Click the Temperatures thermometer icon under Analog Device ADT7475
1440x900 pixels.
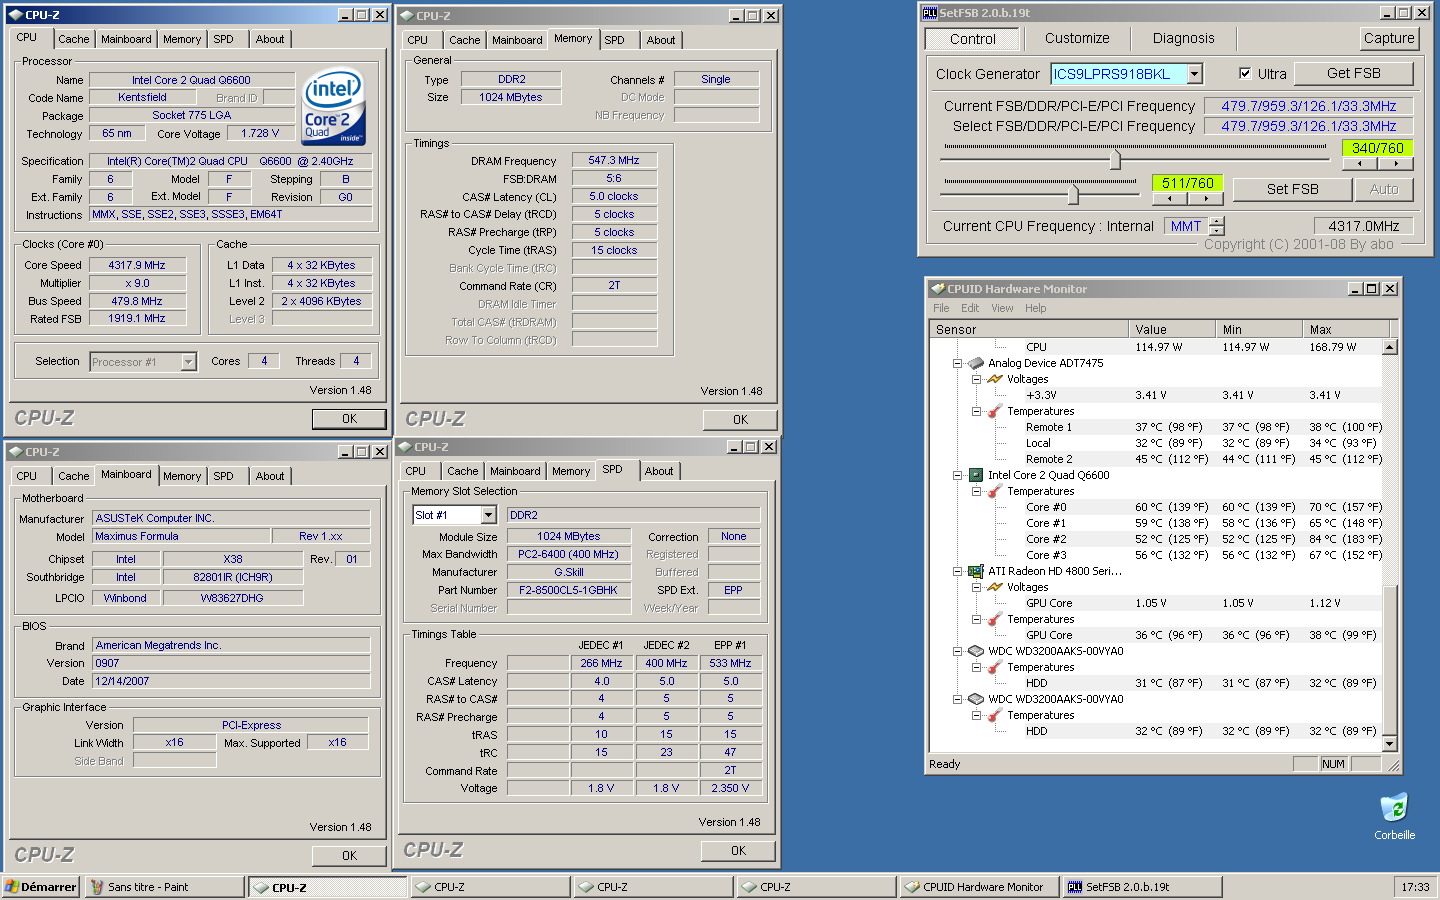tap(995, 411)
